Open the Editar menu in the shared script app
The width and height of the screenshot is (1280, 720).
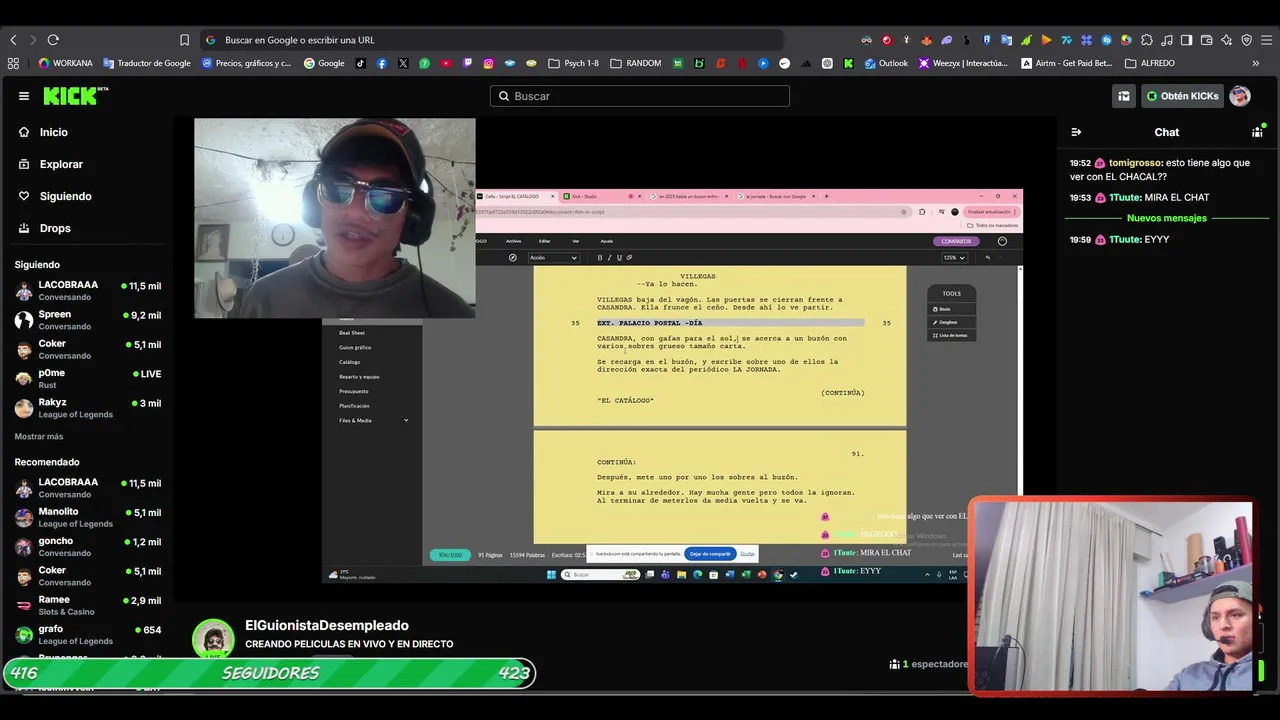545,241
